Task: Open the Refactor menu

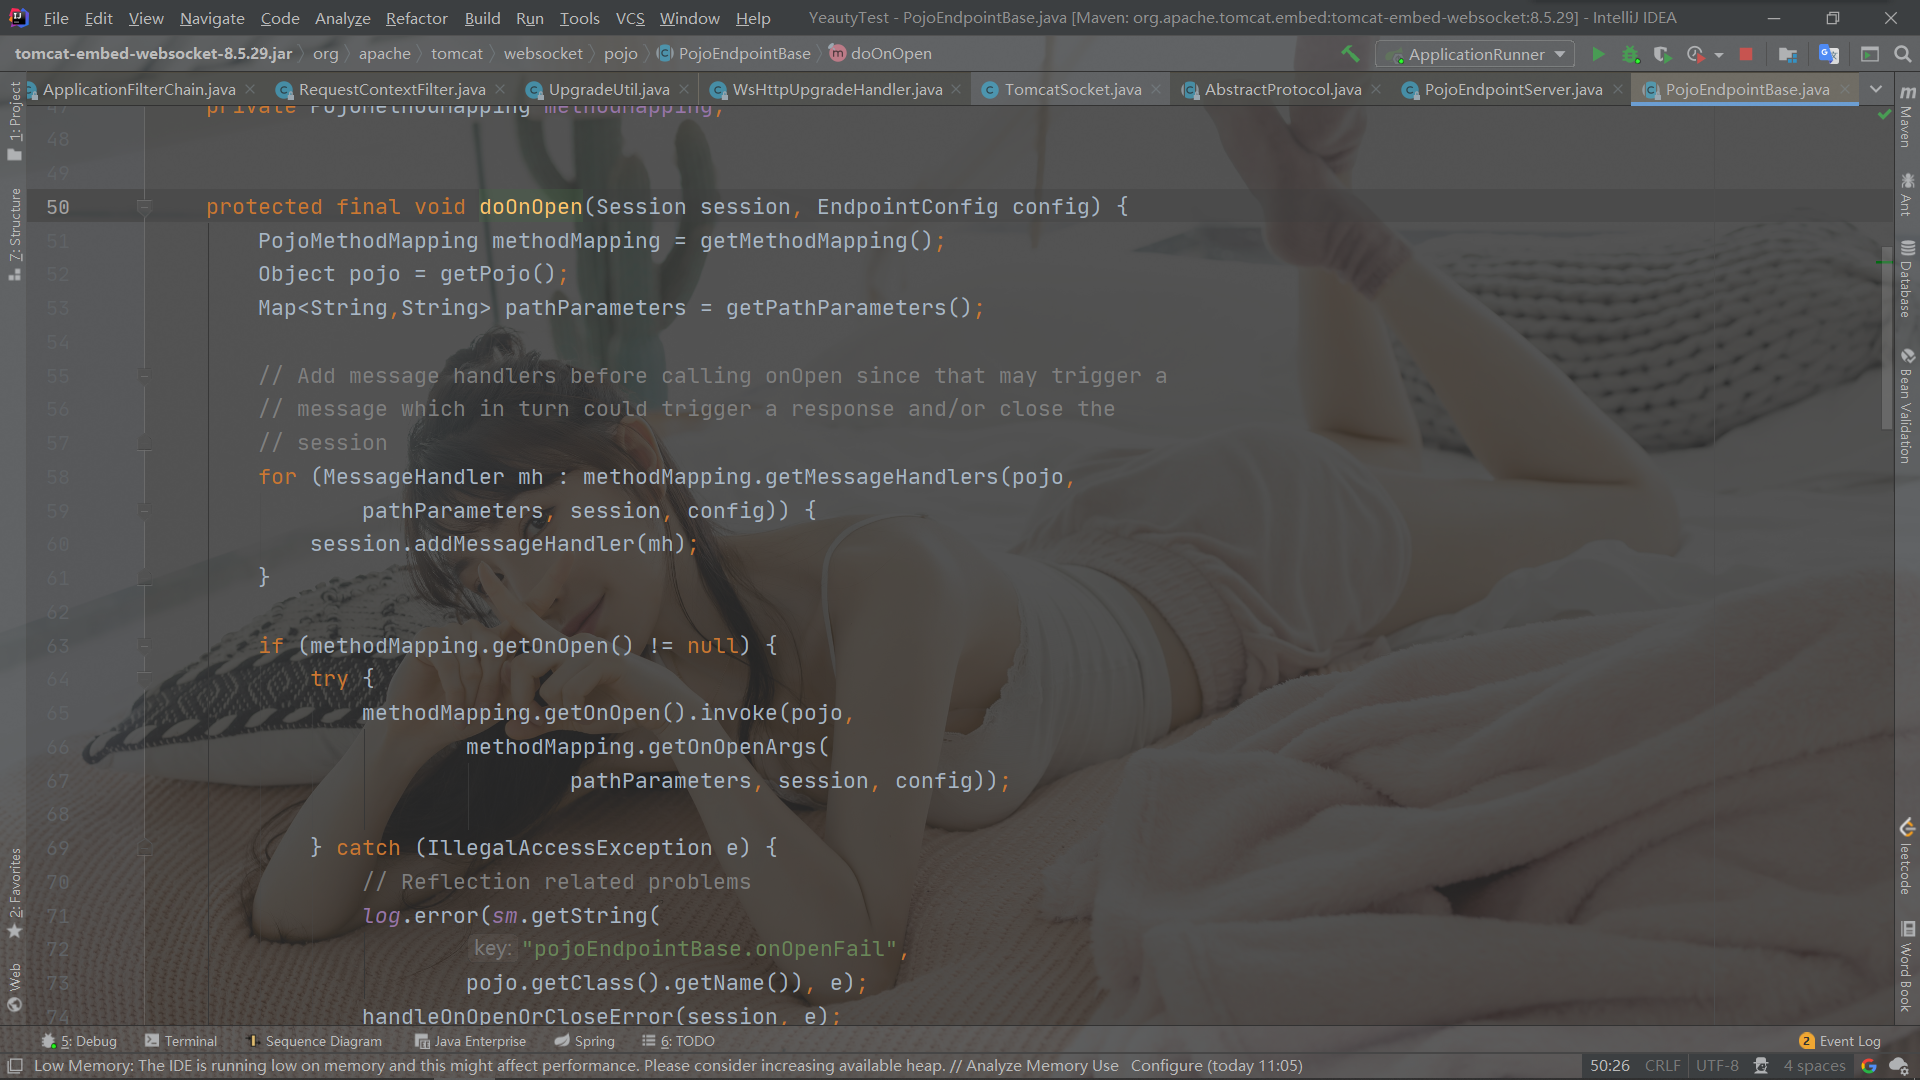Action: click(x=416, y=18)
